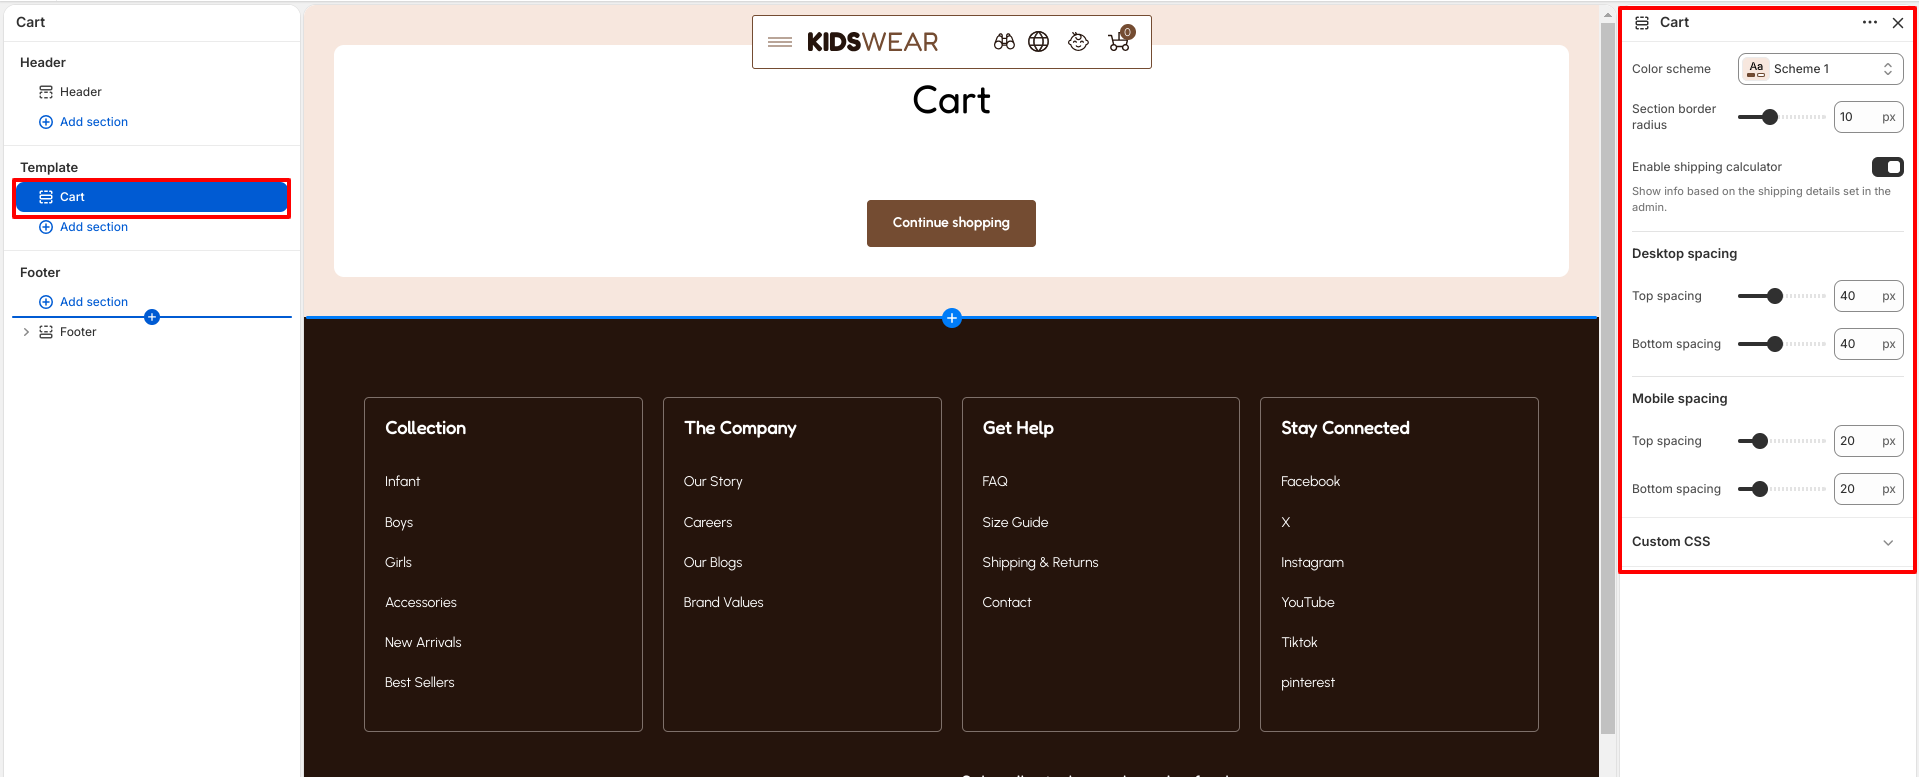Adjust the Desktop Top spacing slider

click(1782, 296)
